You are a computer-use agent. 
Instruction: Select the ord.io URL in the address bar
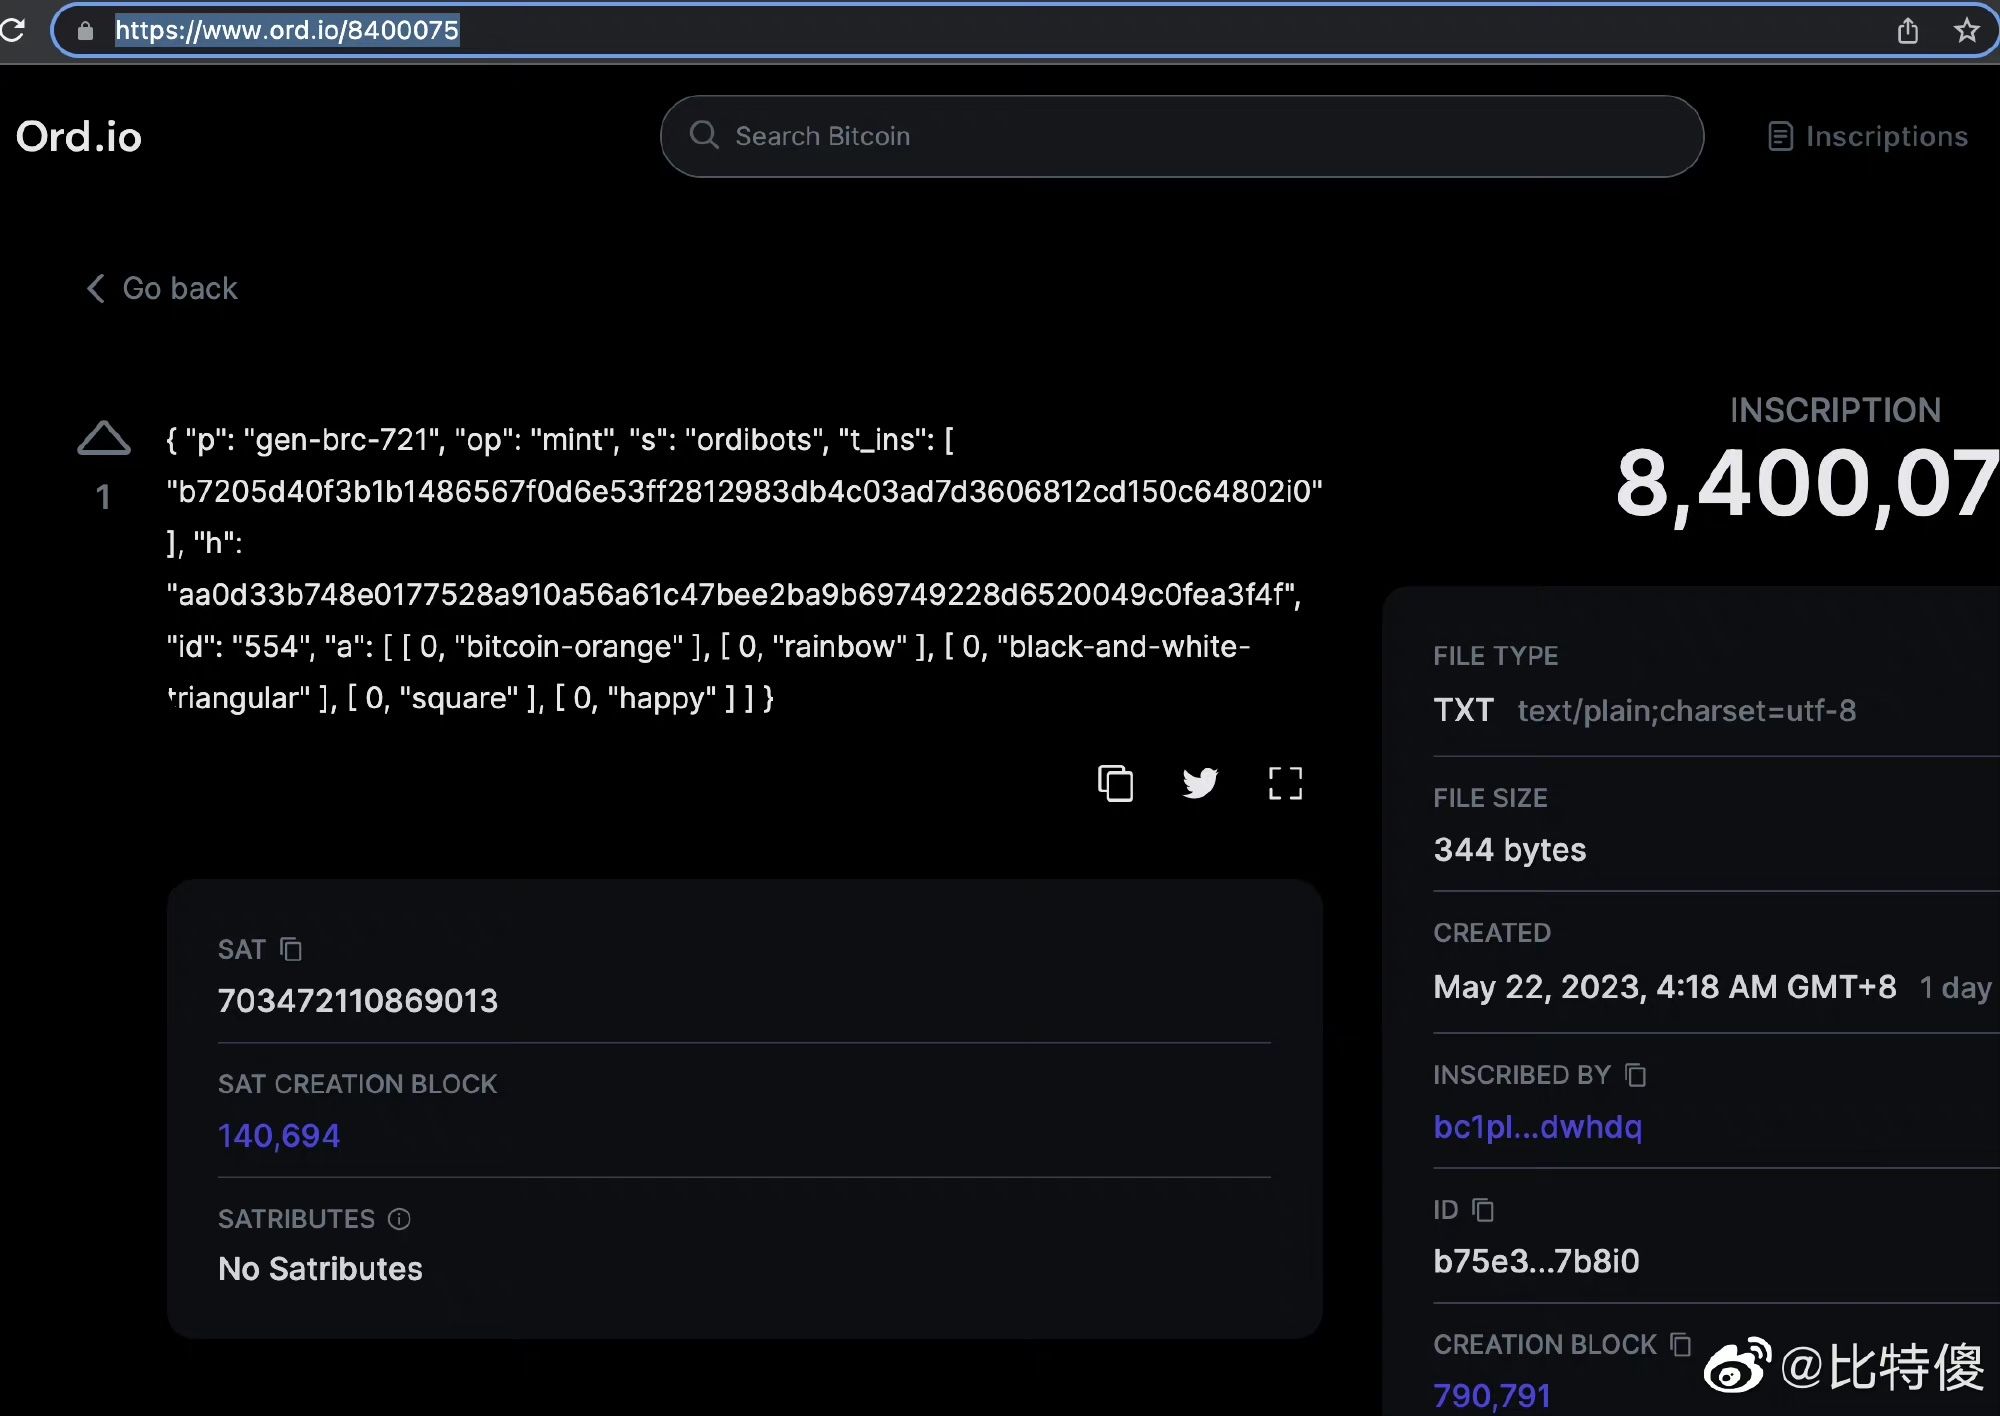click(287, 30)
